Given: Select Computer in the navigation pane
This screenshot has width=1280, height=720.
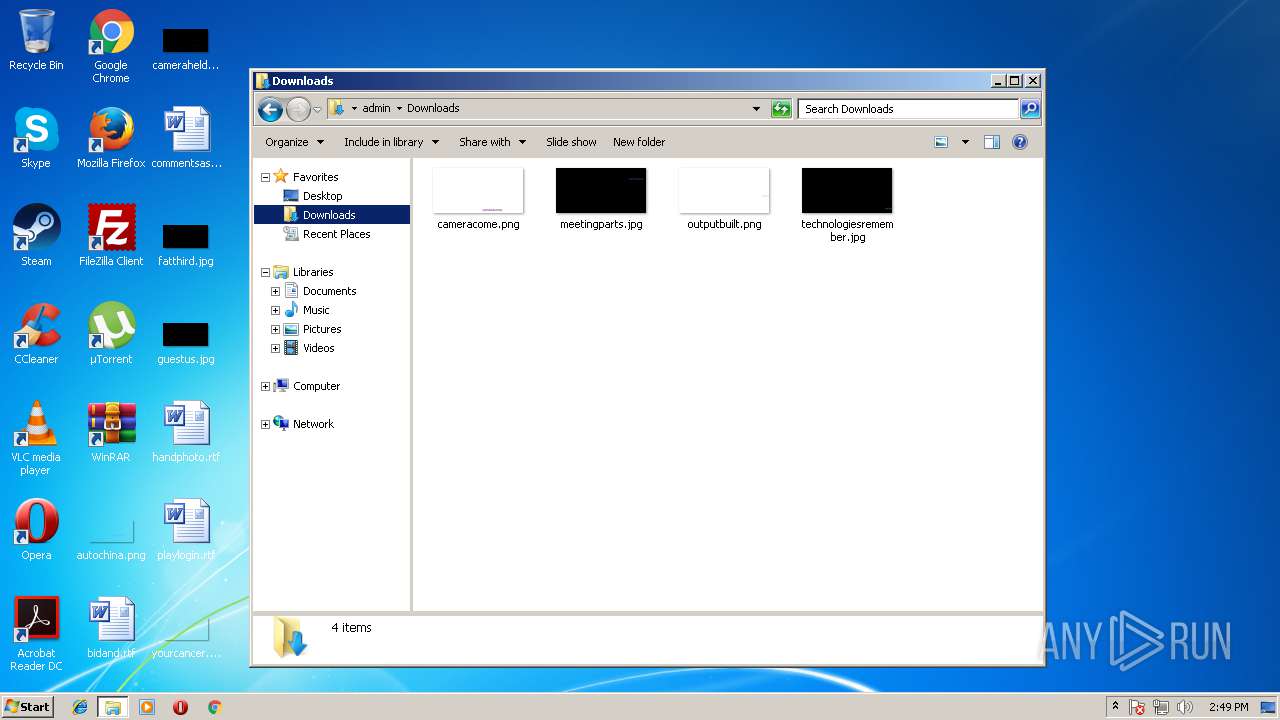Looking at the screenshot, I should [316, 386].
